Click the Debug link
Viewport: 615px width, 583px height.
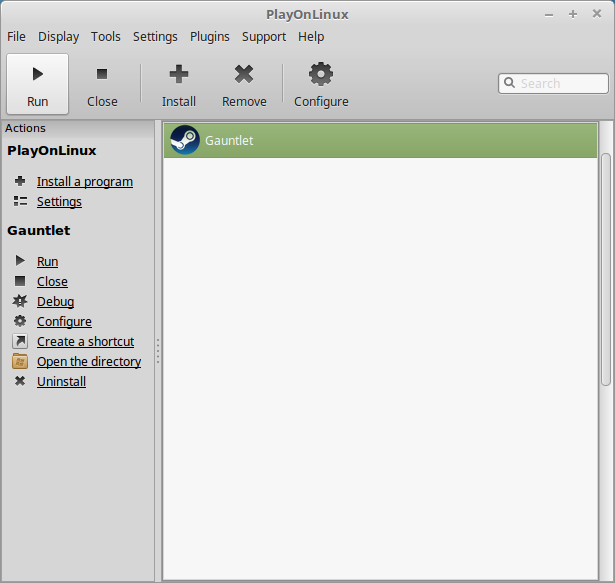pyautogui.click(x=55, y=301)
